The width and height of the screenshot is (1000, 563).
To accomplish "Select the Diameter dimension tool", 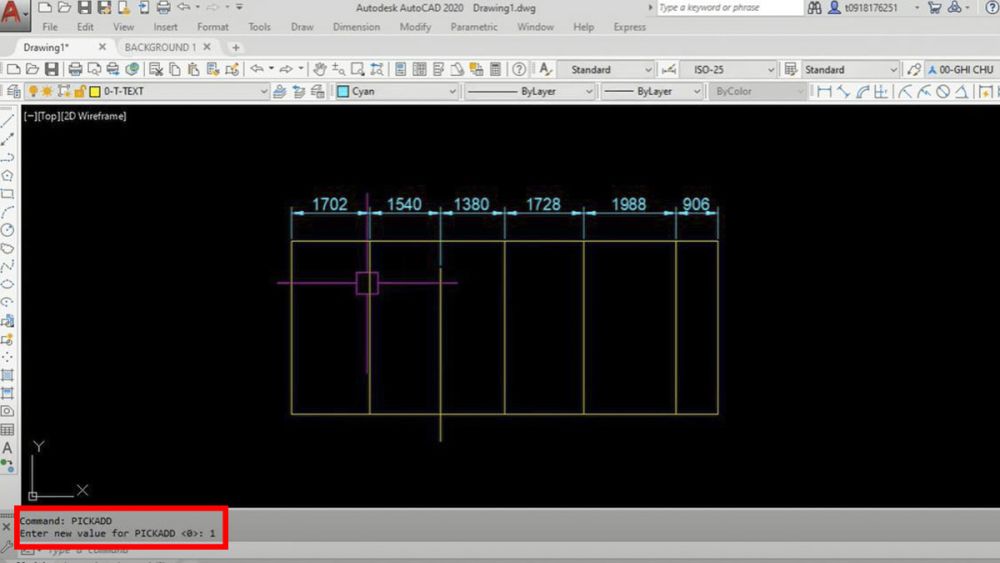I will pyautogui.click(x=943, y=92).
